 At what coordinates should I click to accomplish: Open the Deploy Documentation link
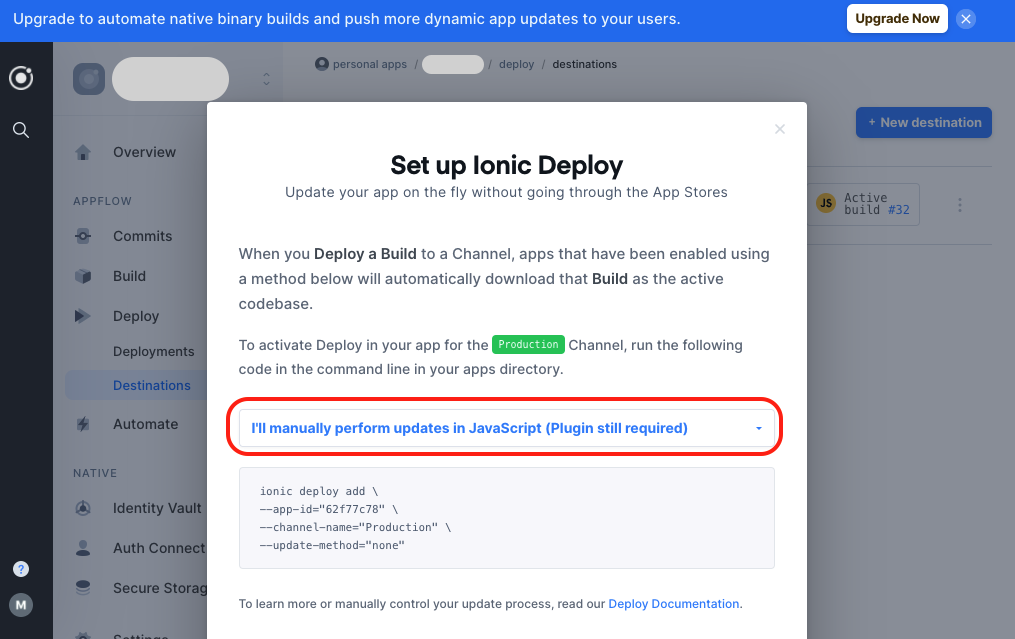(x=673, y=603)
